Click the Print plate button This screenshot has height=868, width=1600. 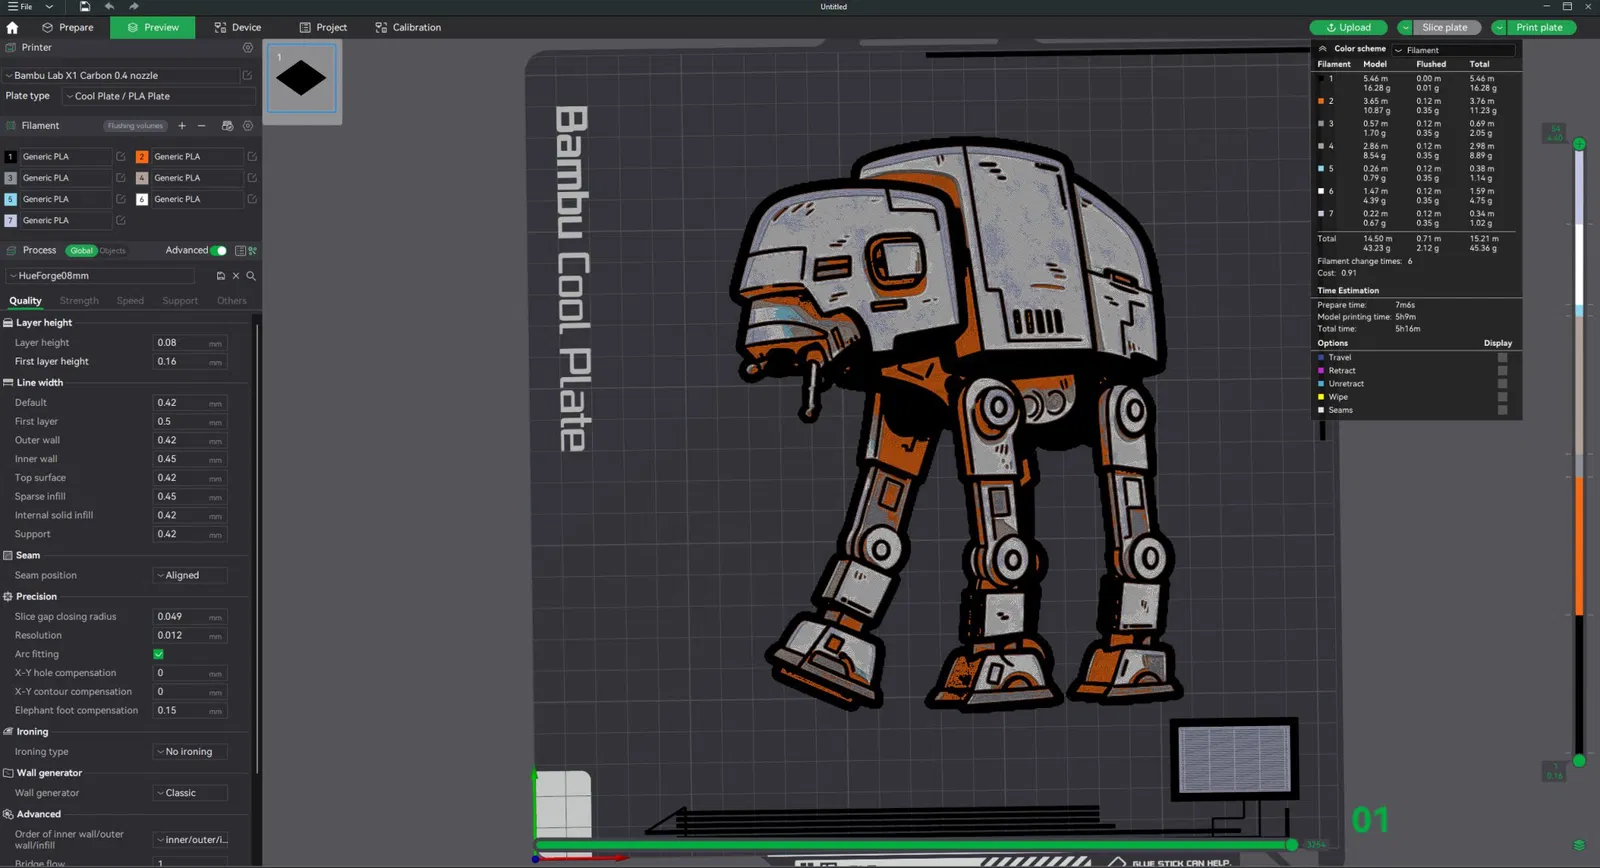click(x=1538, y=28)
